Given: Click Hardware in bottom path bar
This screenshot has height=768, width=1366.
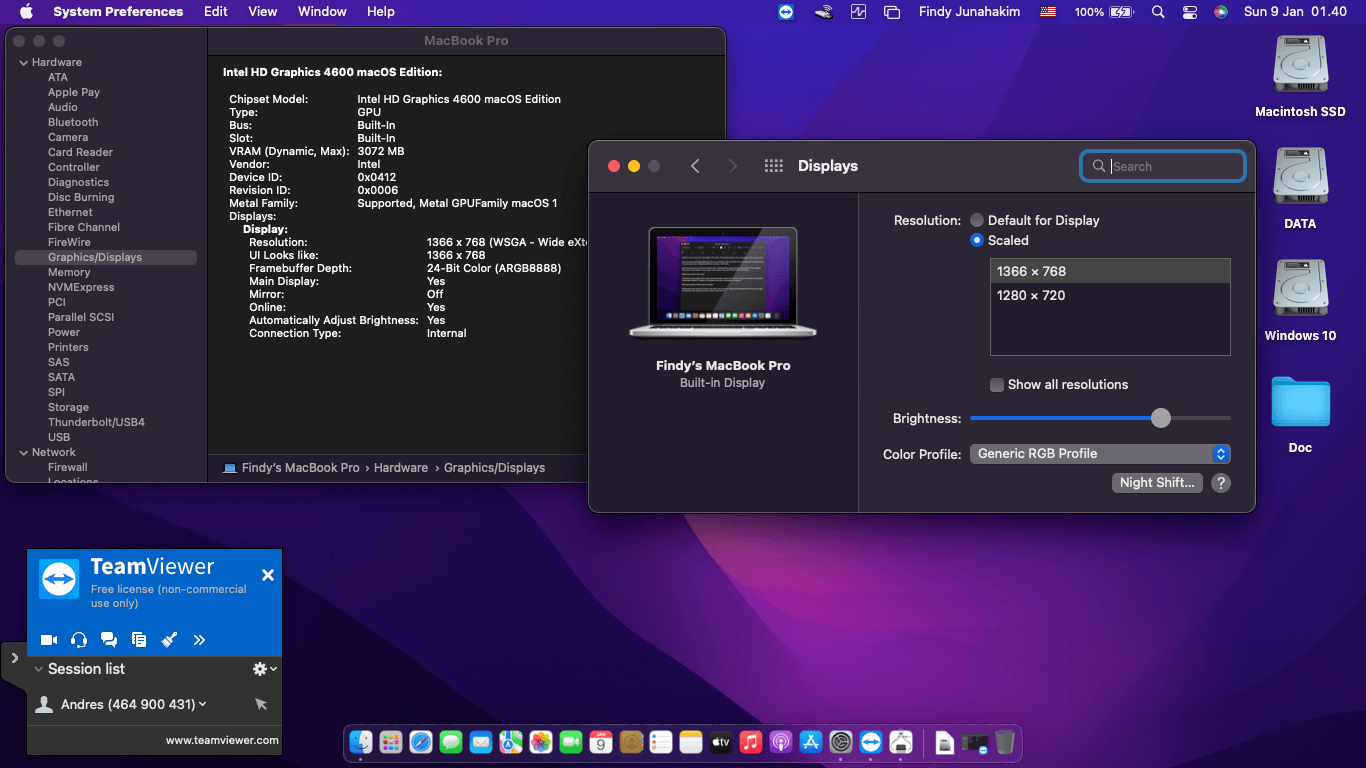Looking at the screenshot, I should 401,468.
